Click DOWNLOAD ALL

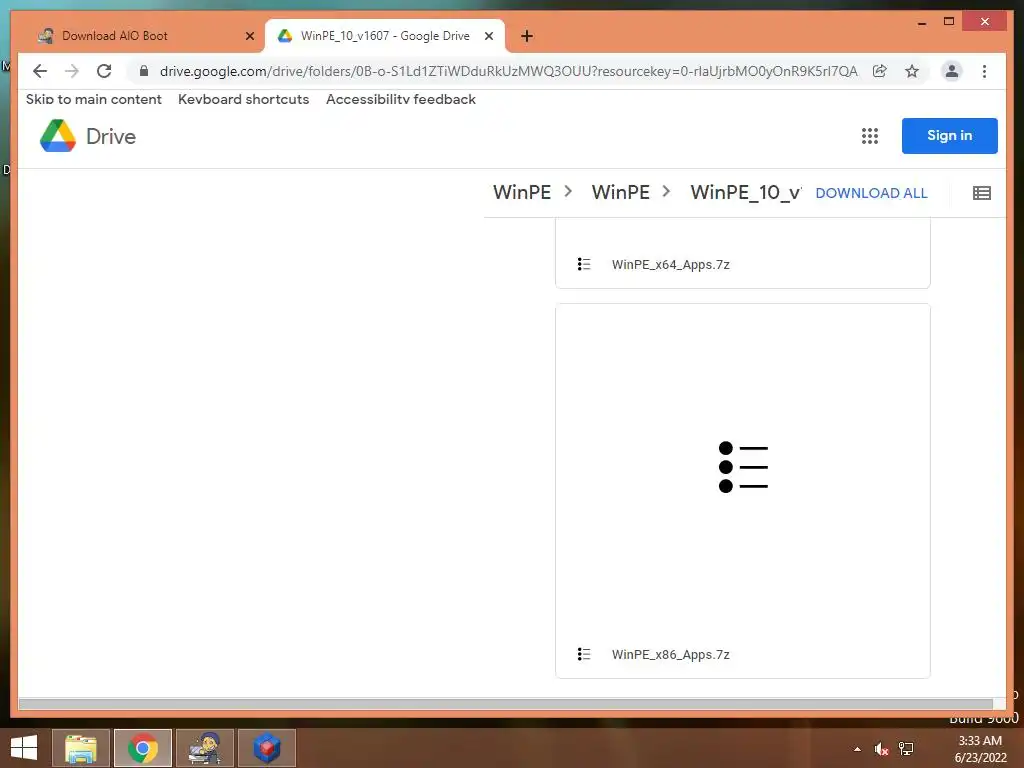pyautogui.click(x=871, y=193)
